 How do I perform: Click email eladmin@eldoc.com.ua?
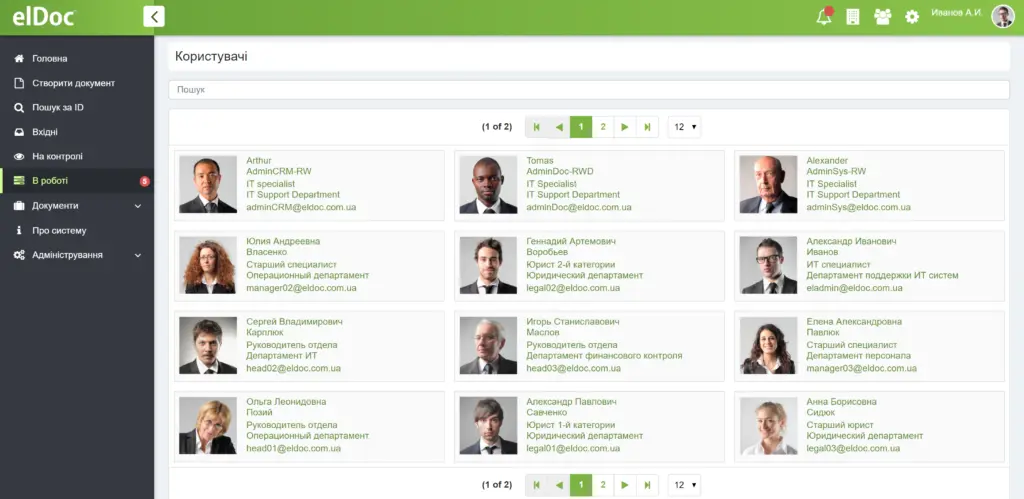[854, 288]
